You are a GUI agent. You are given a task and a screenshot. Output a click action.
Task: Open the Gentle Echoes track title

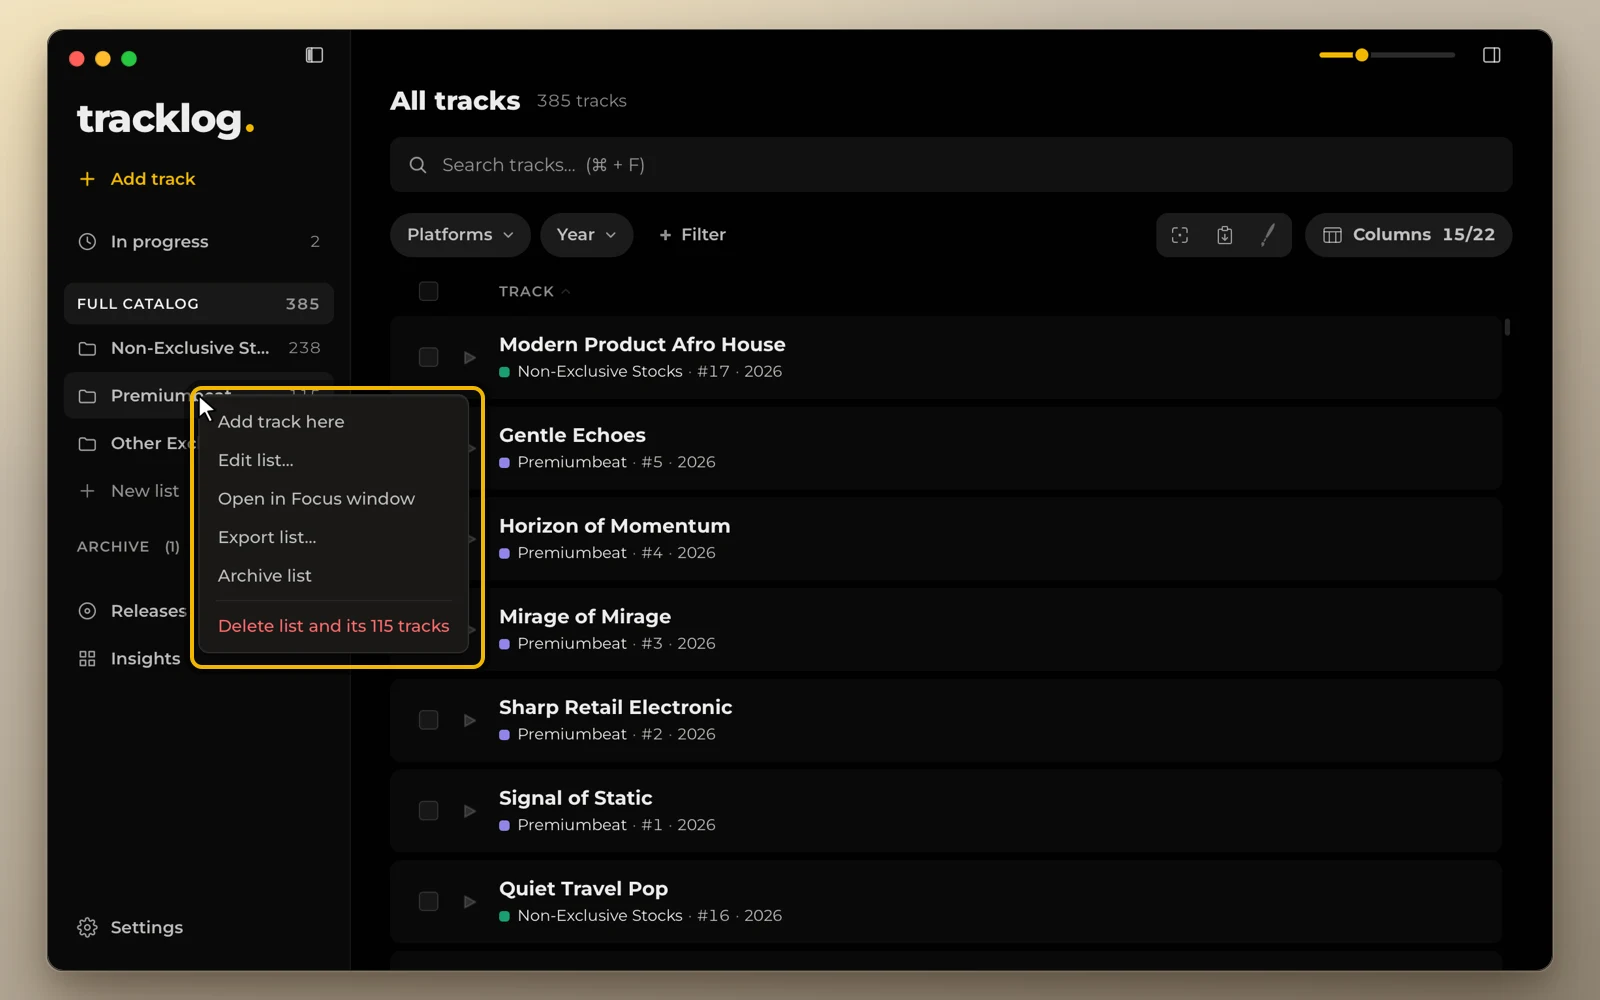[x=572, y=436]
